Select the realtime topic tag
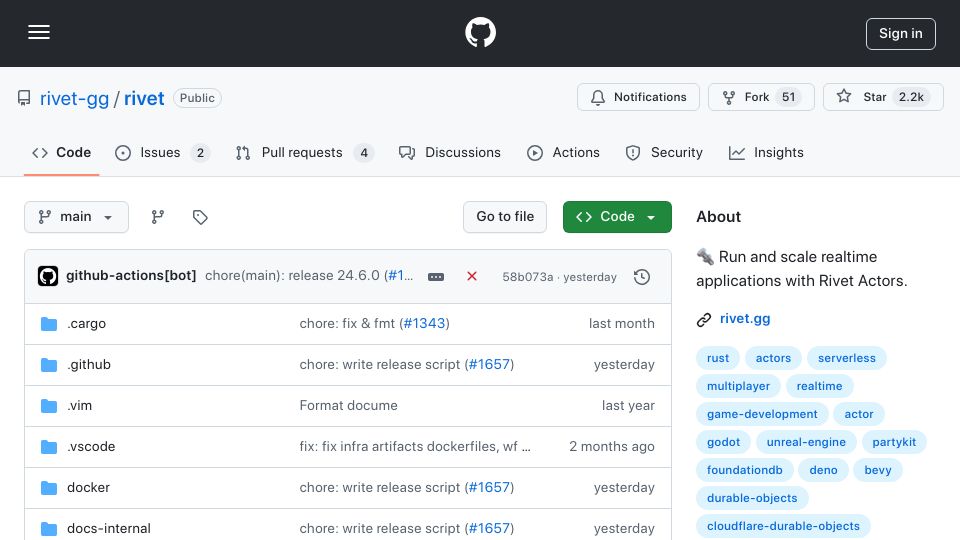960x540 pixels. [x=819, y=386]
